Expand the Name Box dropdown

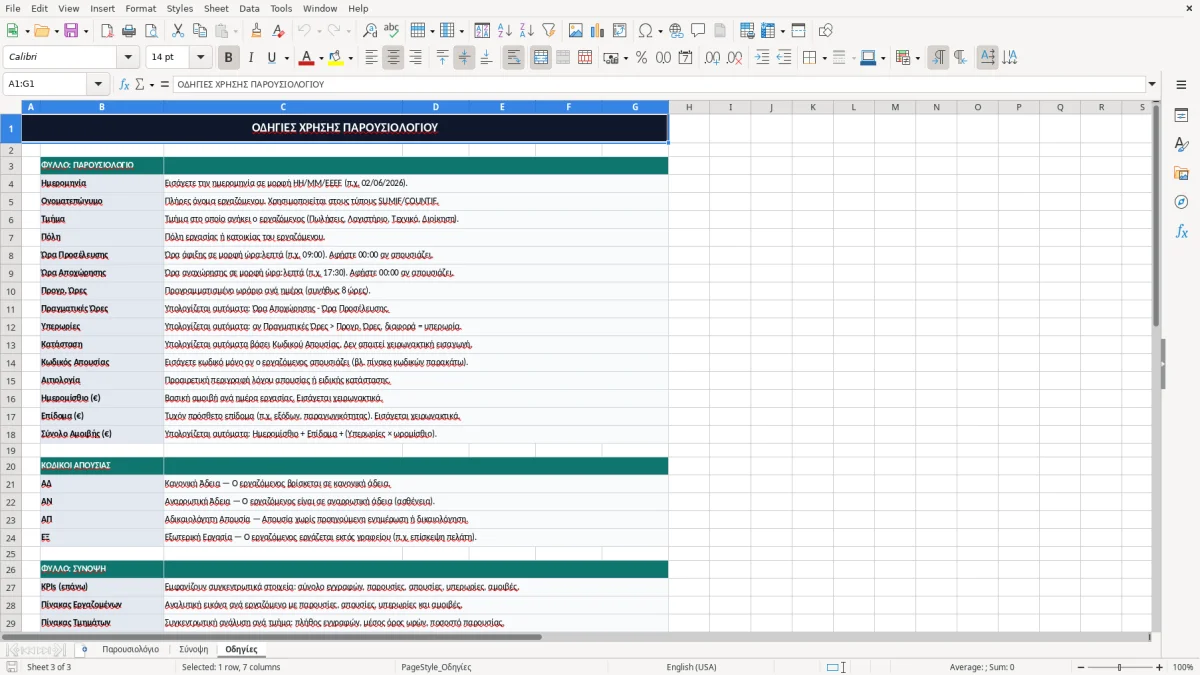(98, 85)
